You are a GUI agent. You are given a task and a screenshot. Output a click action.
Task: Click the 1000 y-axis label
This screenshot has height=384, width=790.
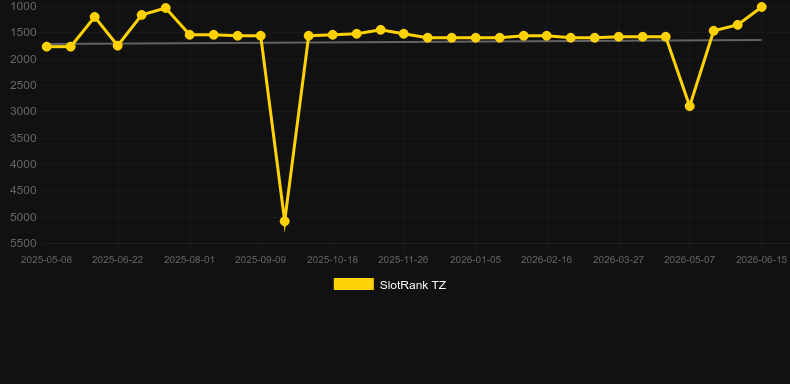point(24,7)
